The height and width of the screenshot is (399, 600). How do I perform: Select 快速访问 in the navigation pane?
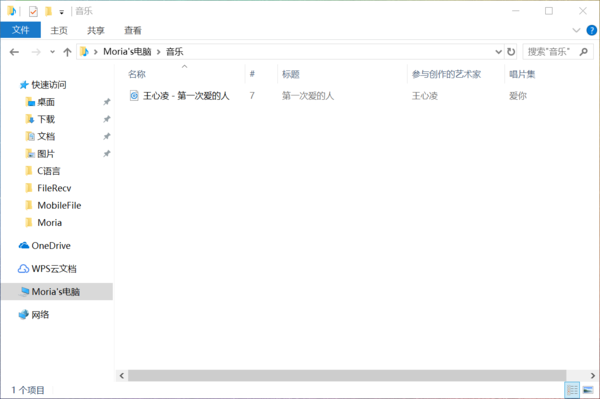point(49,85)
